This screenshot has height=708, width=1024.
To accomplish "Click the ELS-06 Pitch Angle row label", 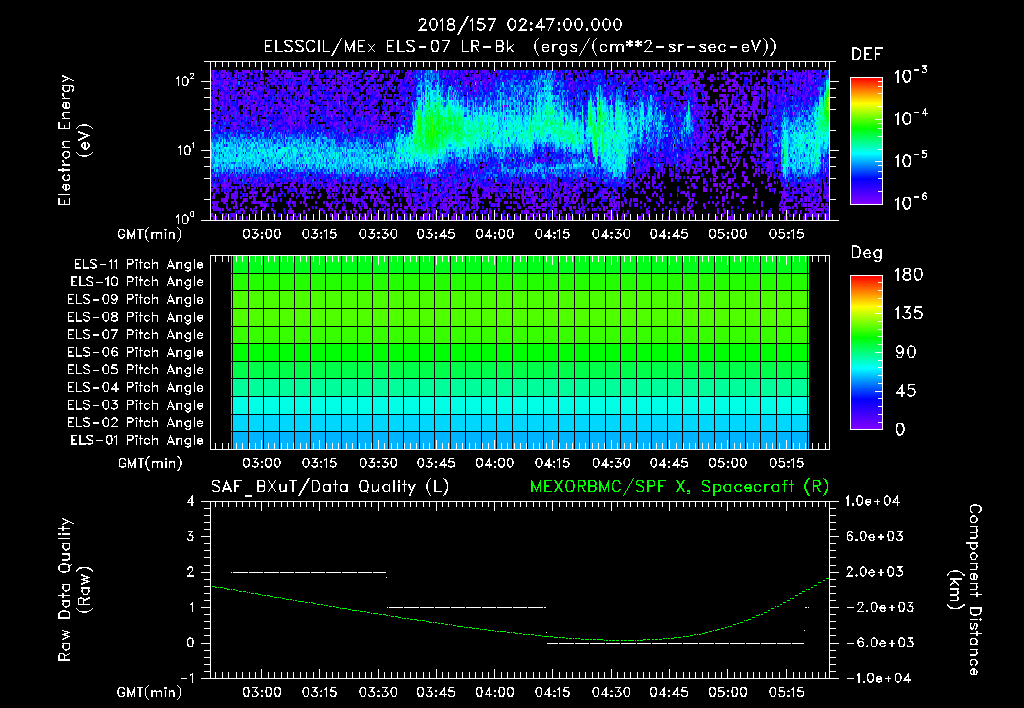I will (x=136, y=352).
